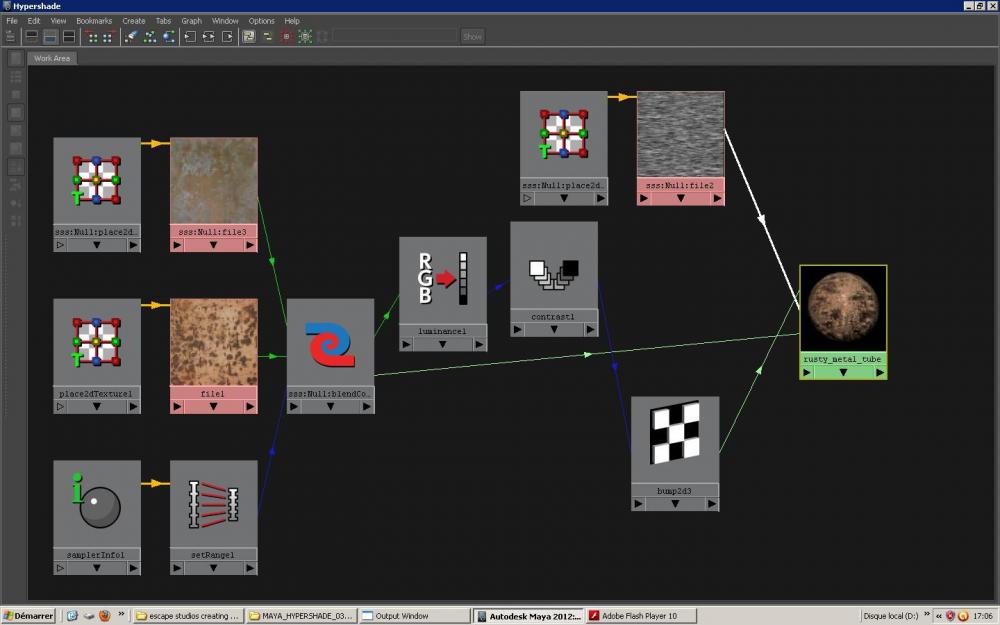Image resolution: width=1000 pixels, height=625 pixels.
Task: Click the Show button in toolbar
Action: click(x=472, y=36)
